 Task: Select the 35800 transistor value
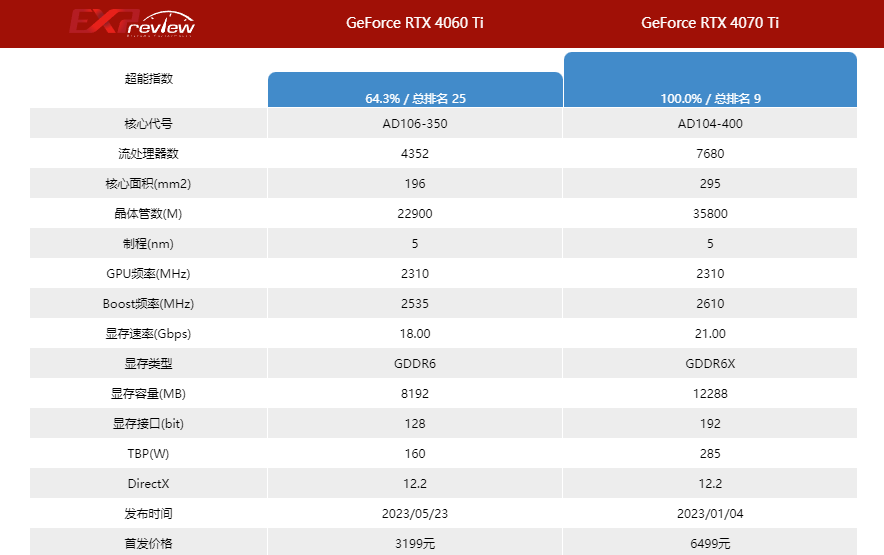point(710,214)
